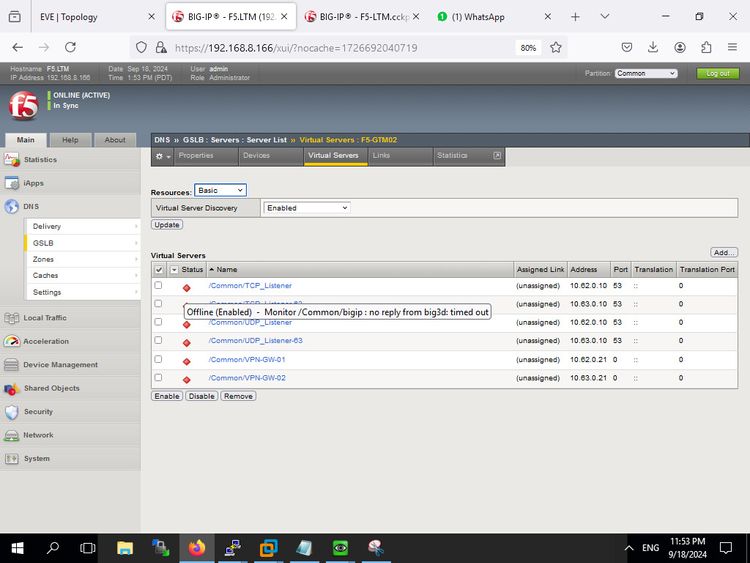Check the VPN-GW-01 row checkbox
Image resolution: width=750 pixels, height=563 pixels.
(158, 359)
